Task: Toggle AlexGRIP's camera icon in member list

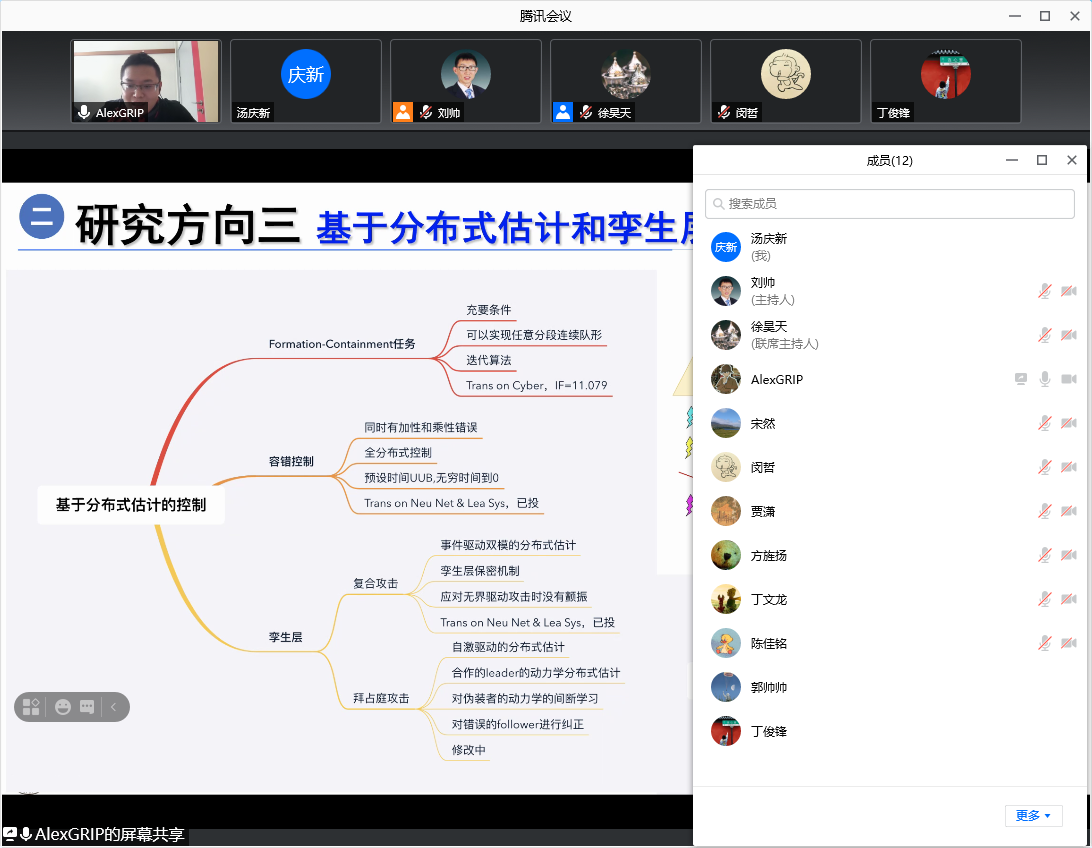Action: 1068,379
